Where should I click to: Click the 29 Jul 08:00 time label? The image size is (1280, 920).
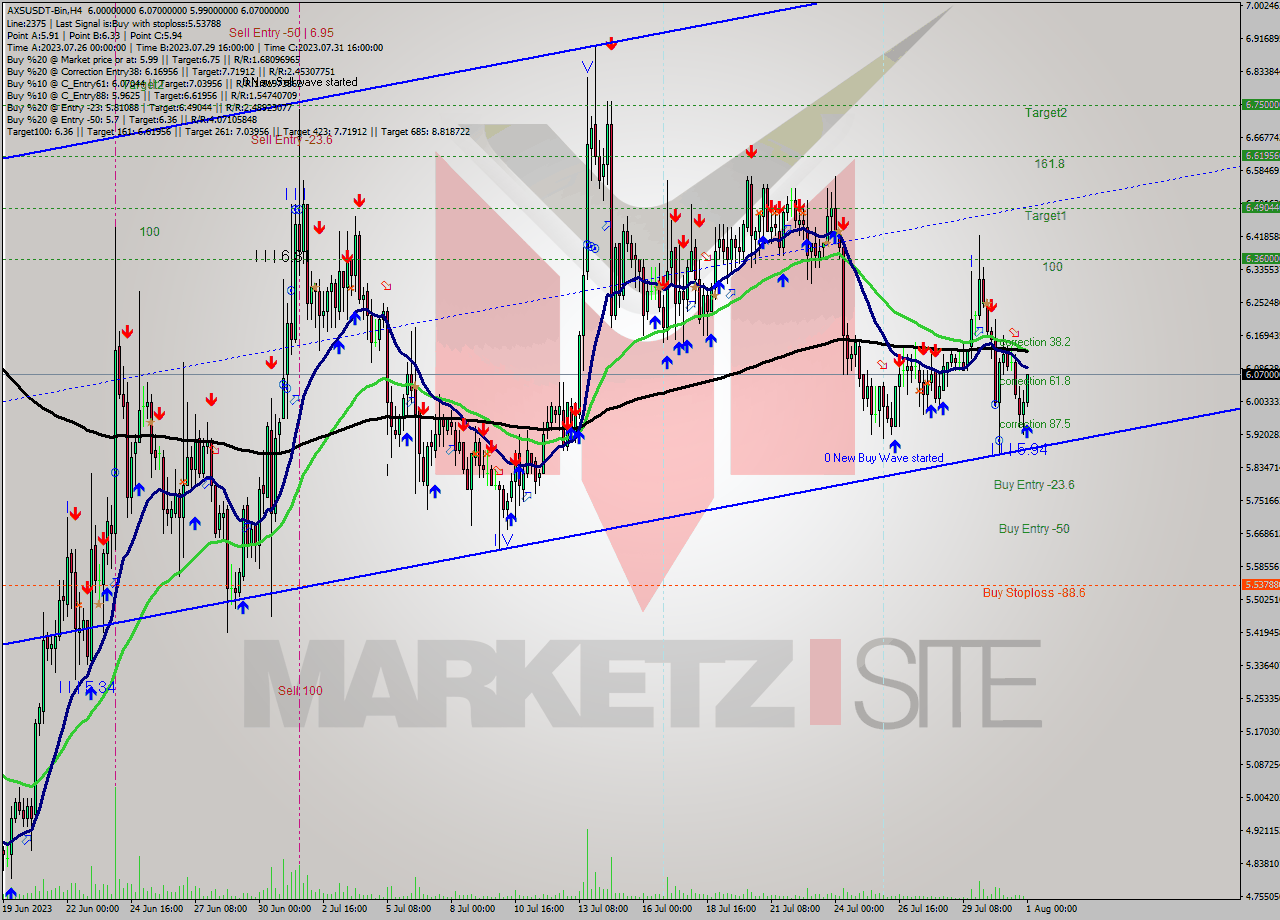(987, 909)
